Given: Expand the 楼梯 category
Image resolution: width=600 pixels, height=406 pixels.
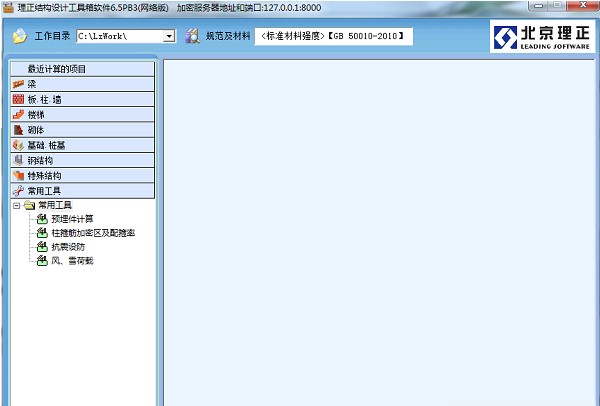Looking at the screenshot, I should pyautogui.click(x=83, y=114).
